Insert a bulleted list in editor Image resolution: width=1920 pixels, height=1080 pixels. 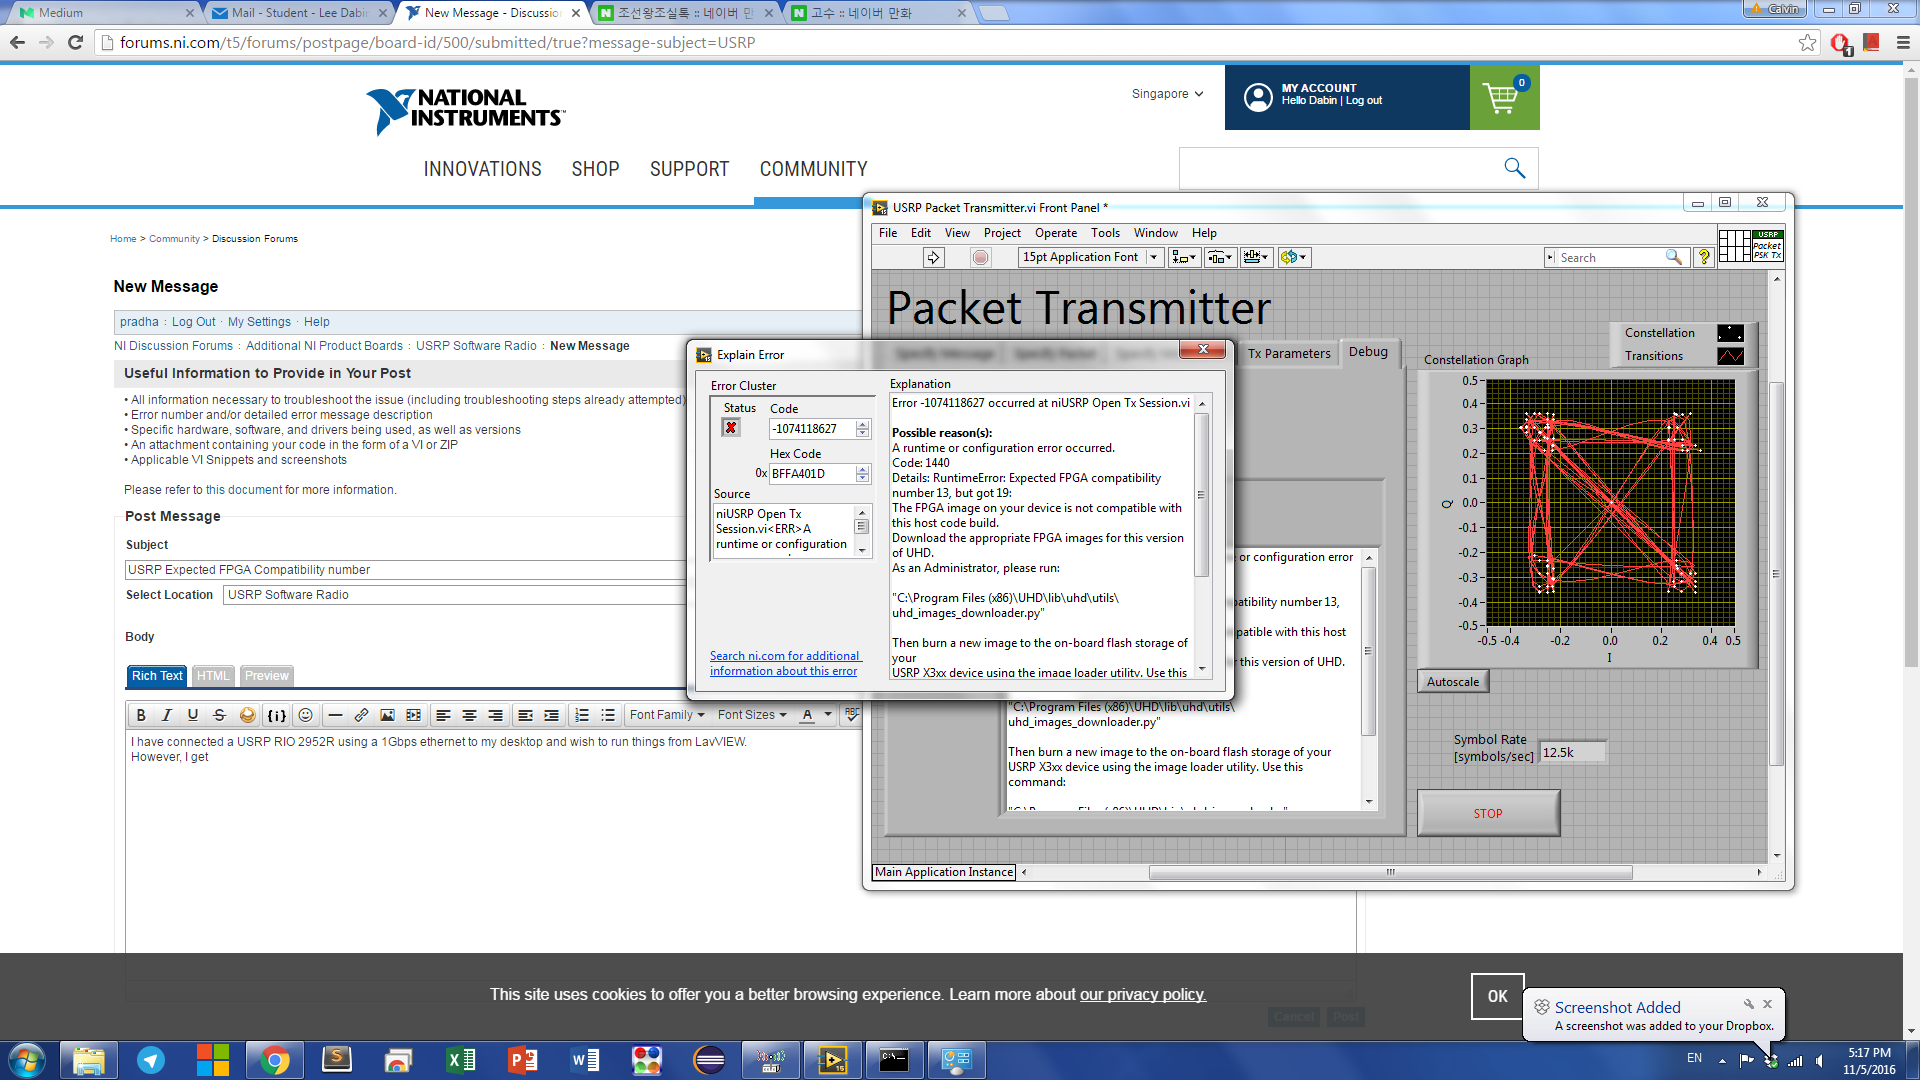[608, 715]
